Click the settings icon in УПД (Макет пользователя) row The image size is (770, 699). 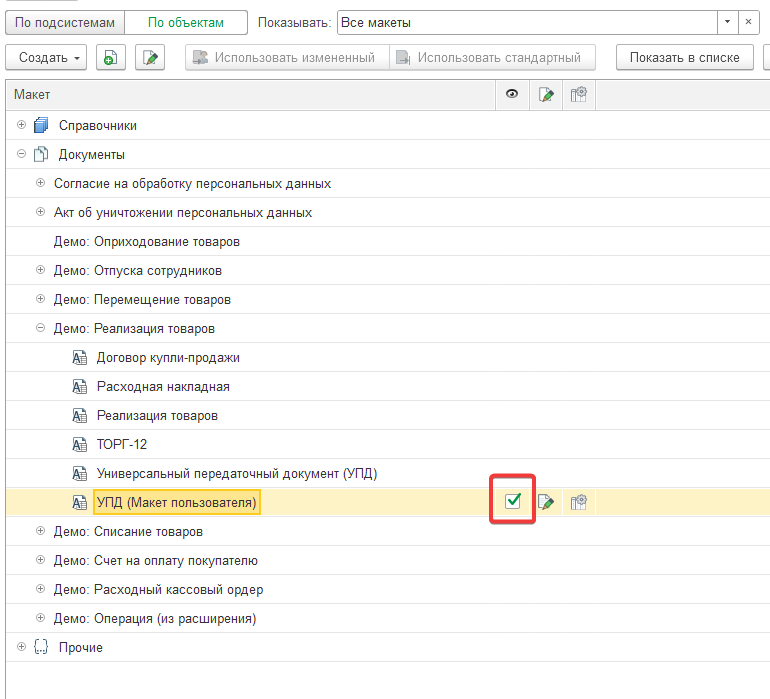coord(578,502)
